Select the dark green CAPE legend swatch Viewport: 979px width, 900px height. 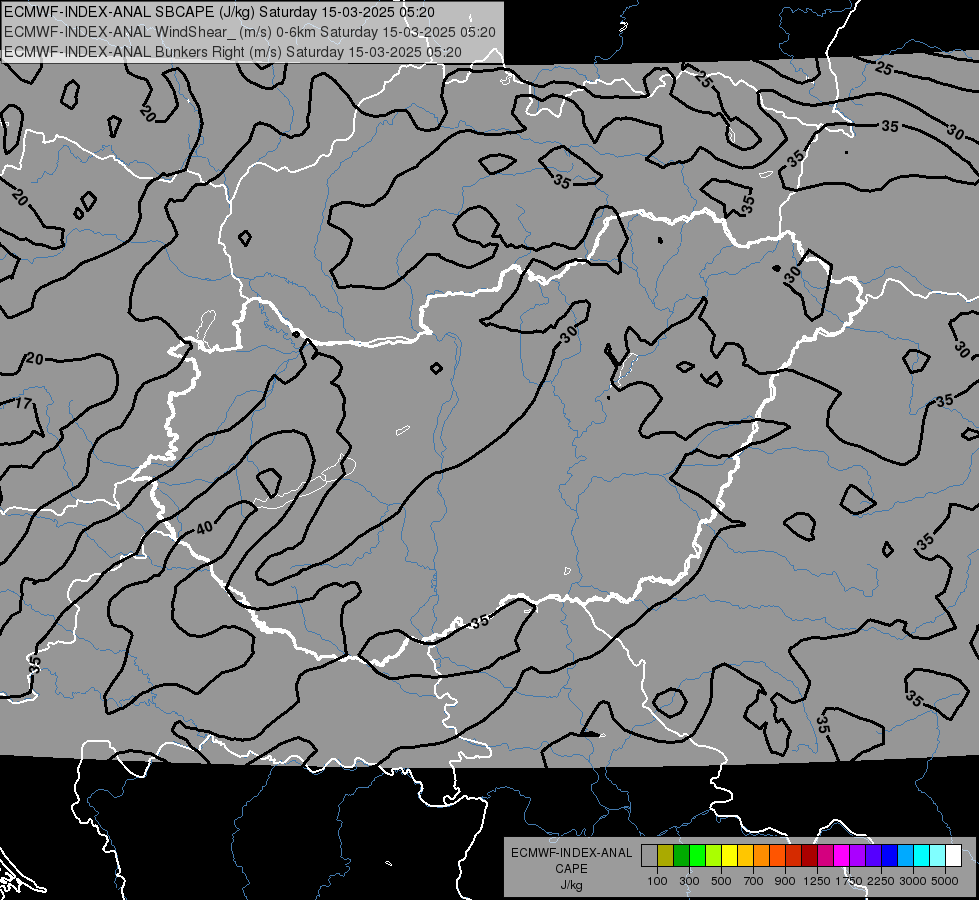pos(681,855)
